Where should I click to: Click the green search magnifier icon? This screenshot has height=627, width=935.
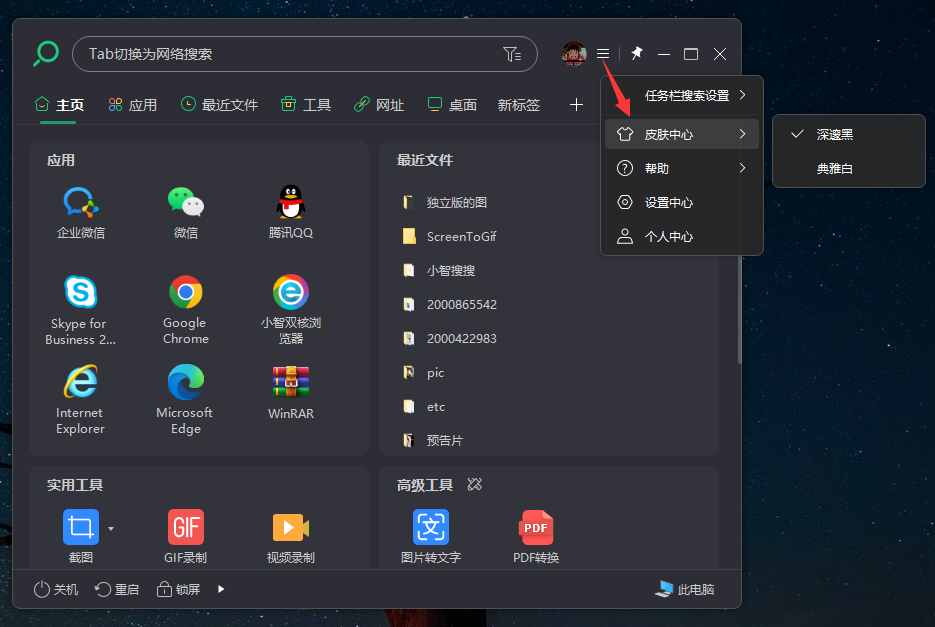[46, 54]
